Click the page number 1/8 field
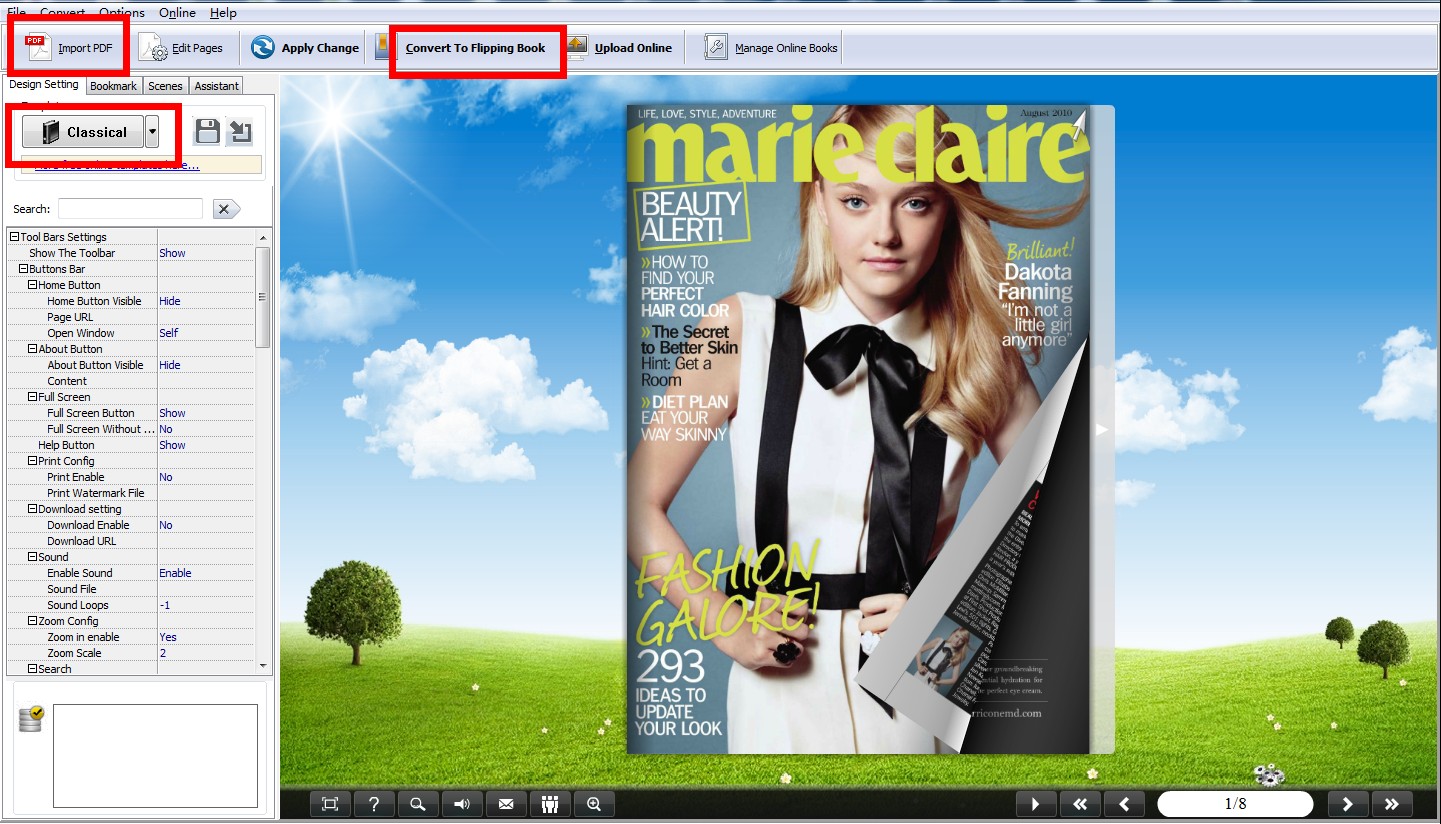The width and height of the screenshot is (1441, 824). [1235, 804]
